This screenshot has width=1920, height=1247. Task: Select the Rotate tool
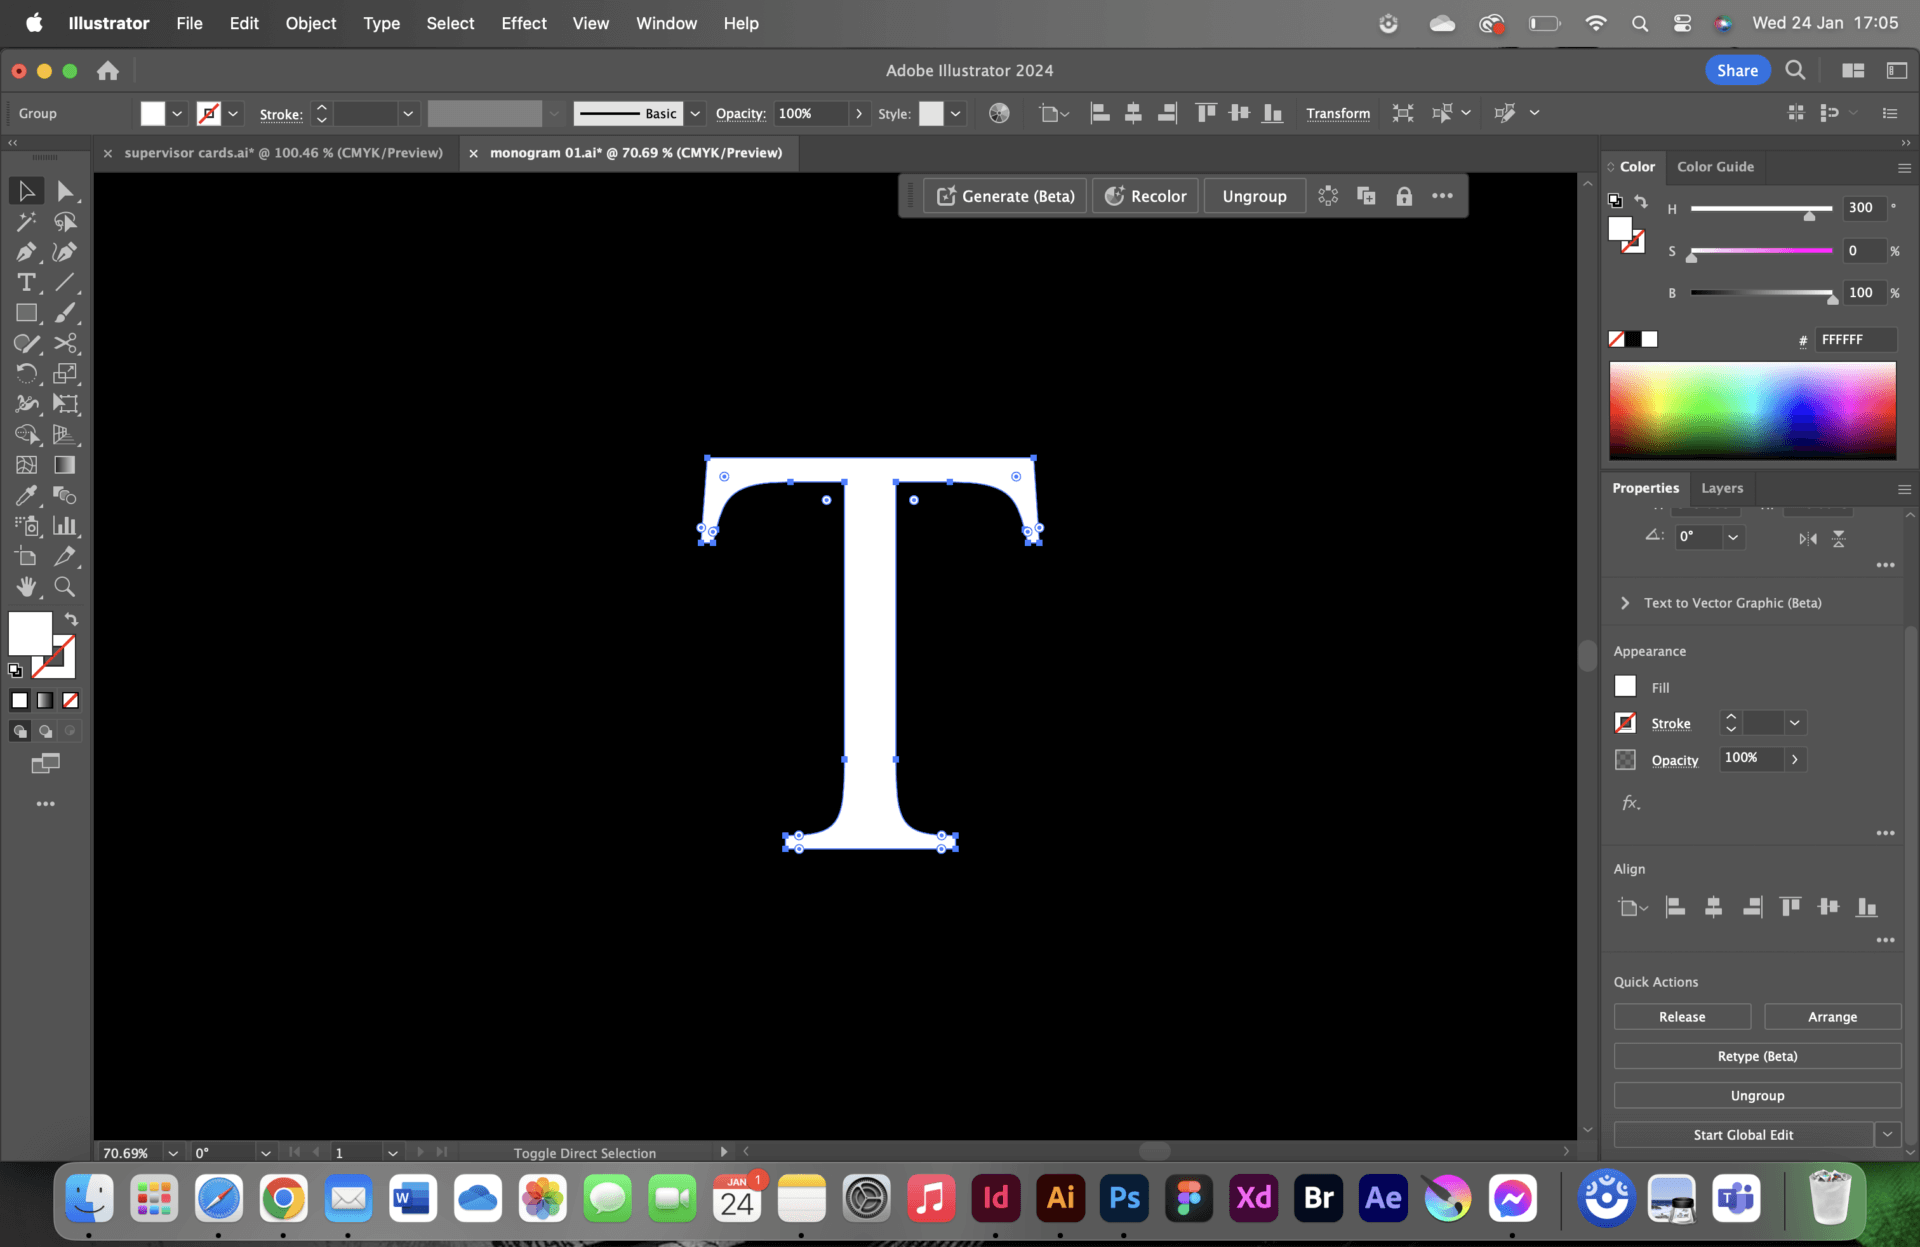[x=28, y=374]
